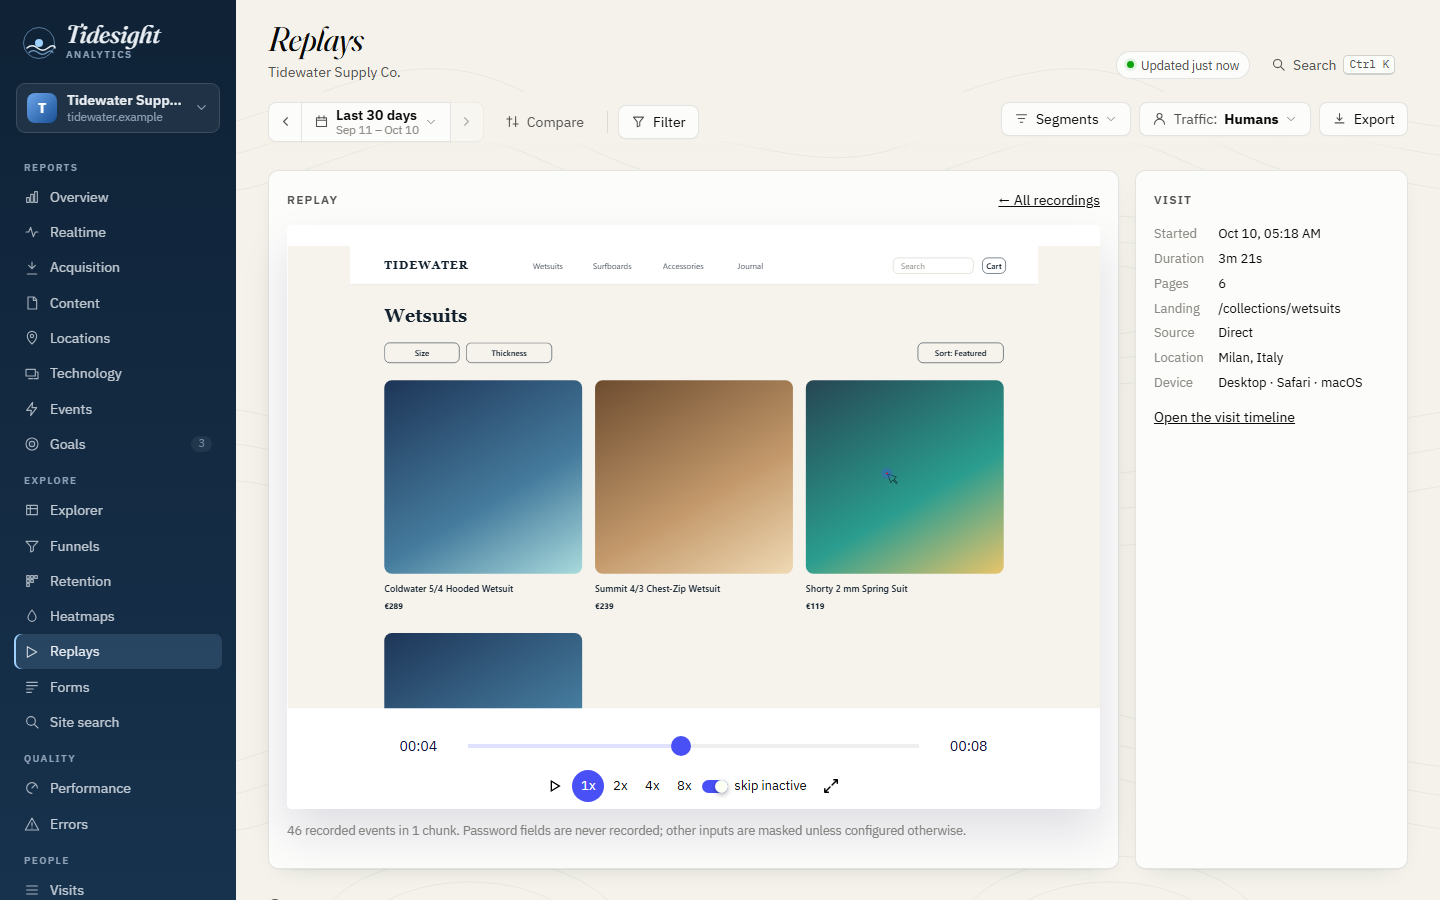
Task: Go to next date range
Action: (466, 122)
